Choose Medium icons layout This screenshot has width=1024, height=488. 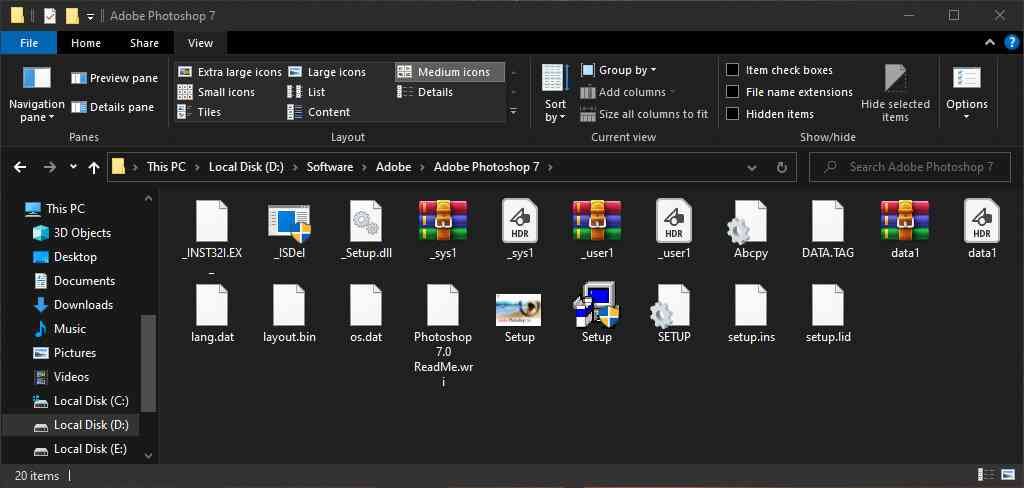[x=450, y=72]
